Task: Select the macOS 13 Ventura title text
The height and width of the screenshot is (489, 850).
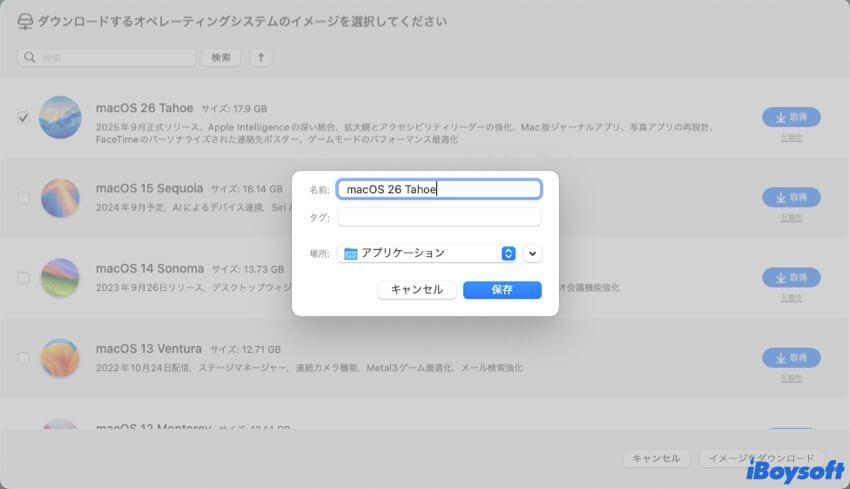Action: coord(149,349)
